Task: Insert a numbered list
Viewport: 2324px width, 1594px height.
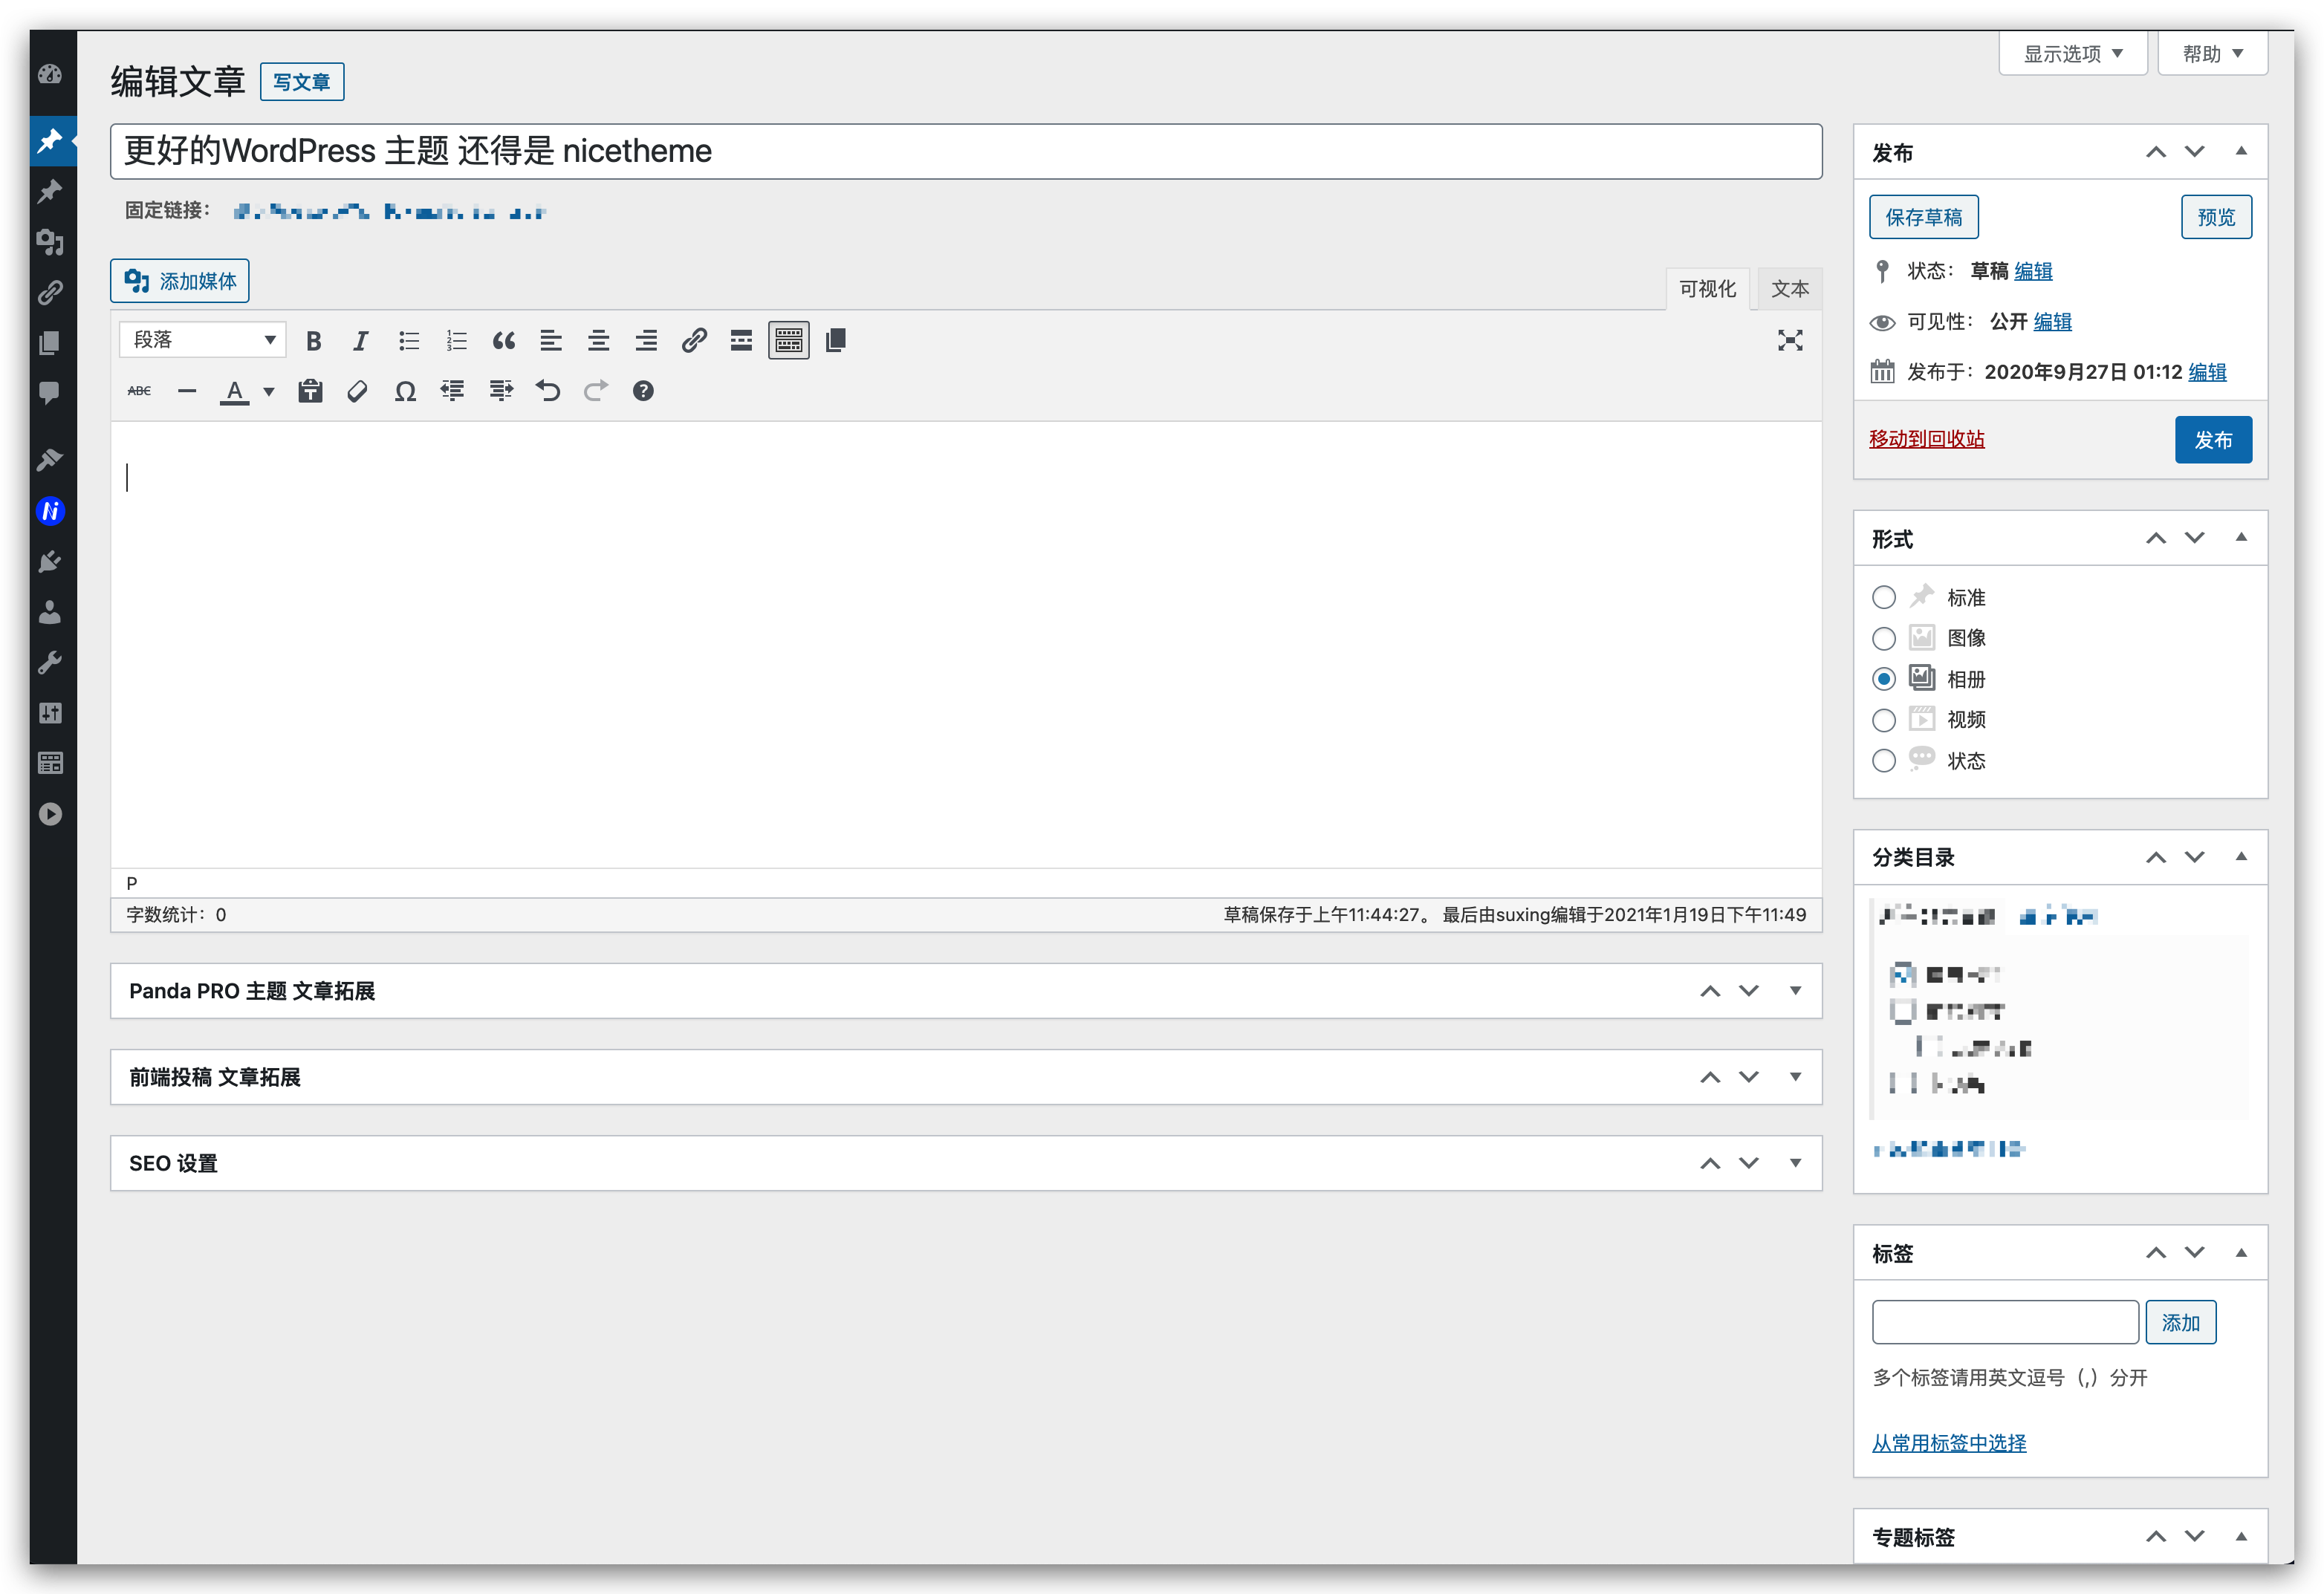Action: 456,341
